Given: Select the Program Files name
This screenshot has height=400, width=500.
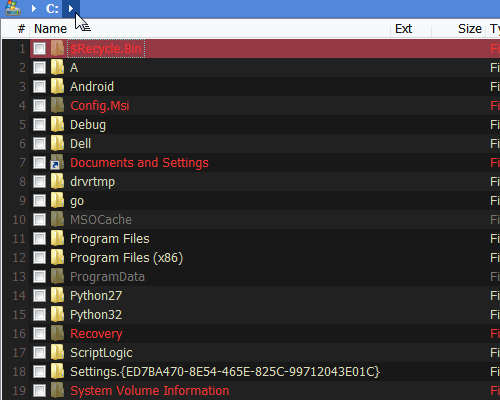Looking at the screenshot, I should pos(110,239).
